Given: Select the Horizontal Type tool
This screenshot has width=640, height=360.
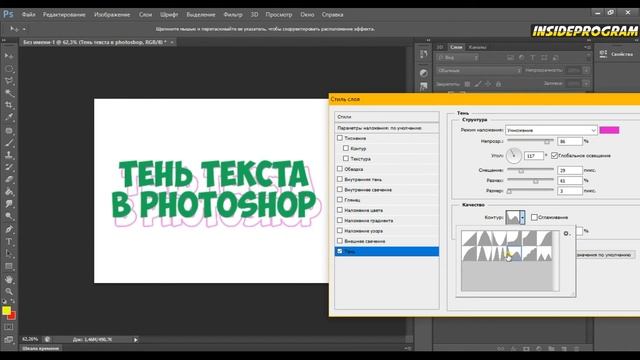Looking at the screenshot, I should point(9,242).
